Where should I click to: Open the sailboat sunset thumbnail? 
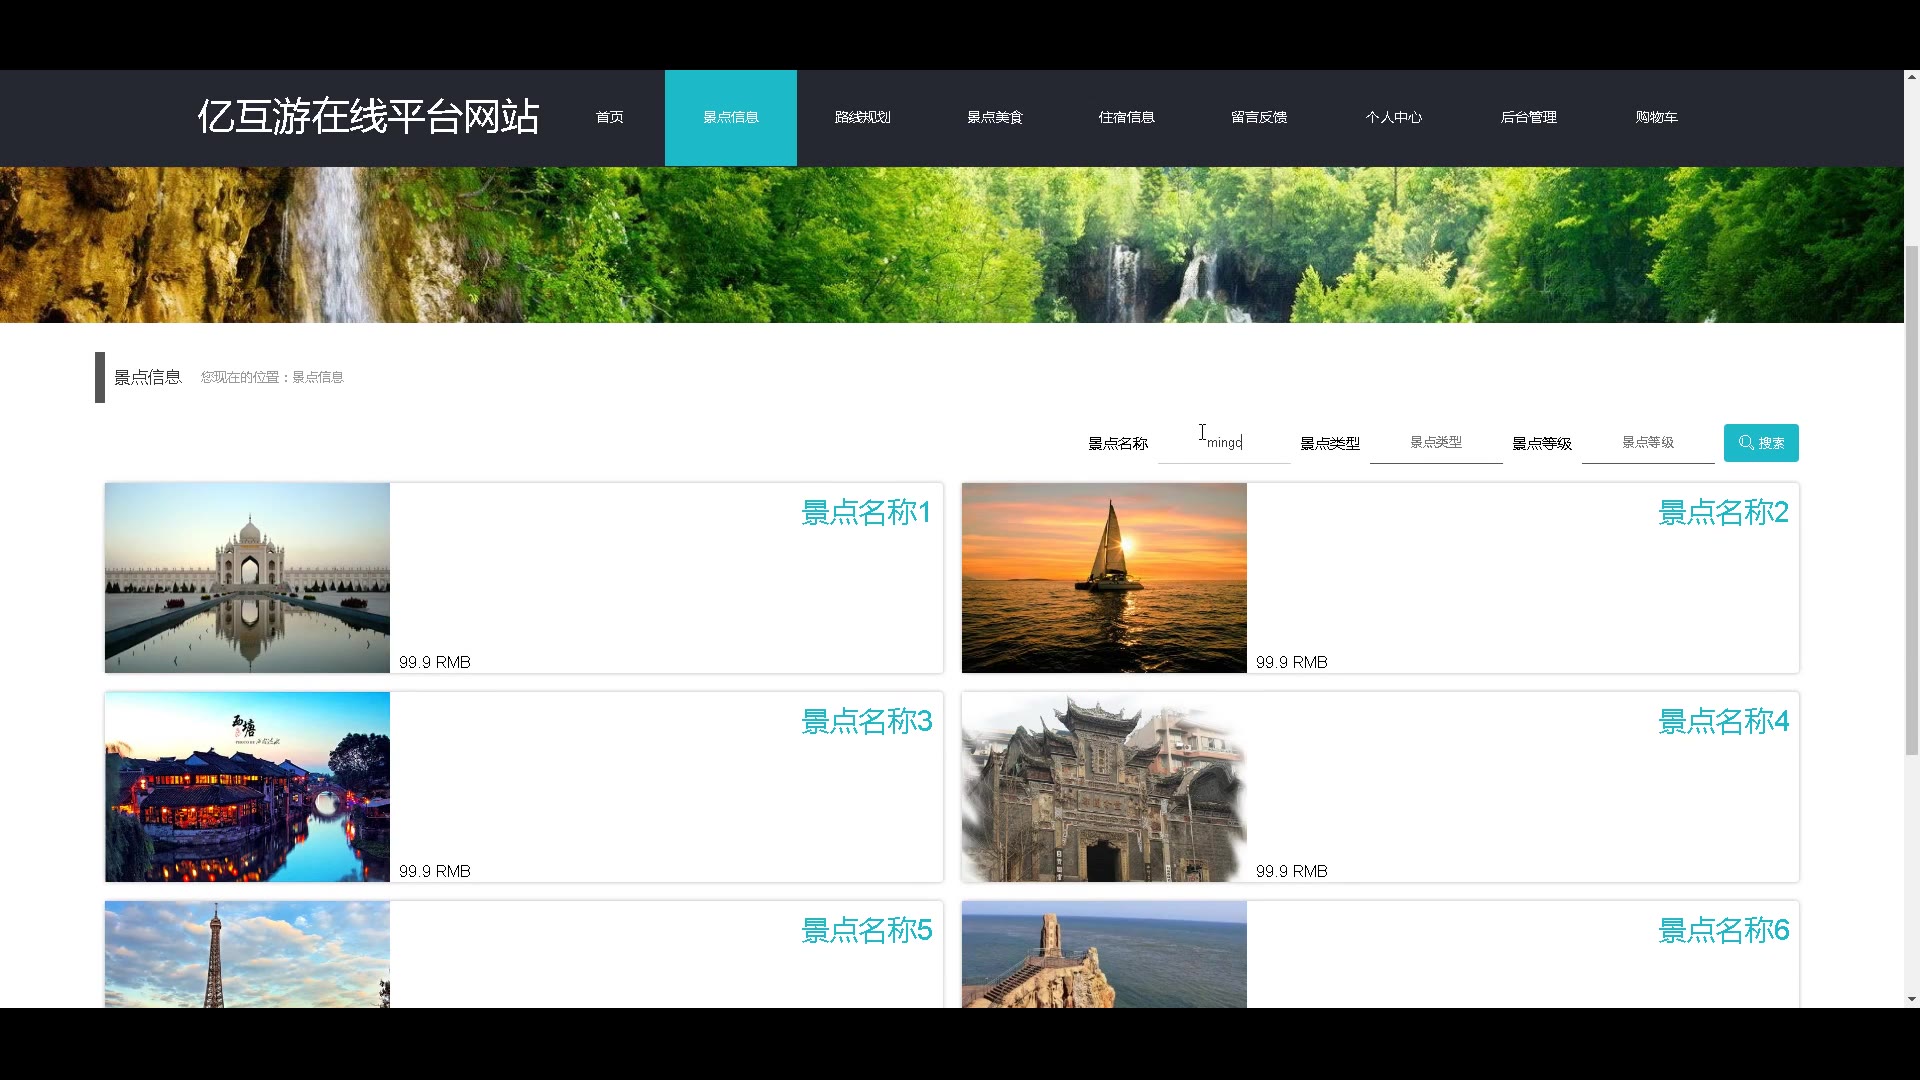[1104, 578]
